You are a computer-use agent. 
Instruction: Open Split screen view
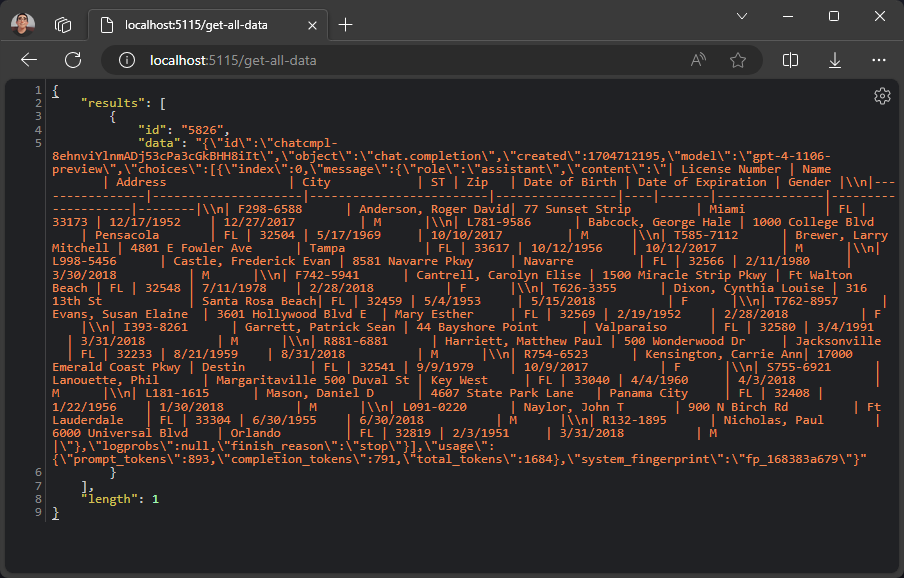tap(790, 60)
